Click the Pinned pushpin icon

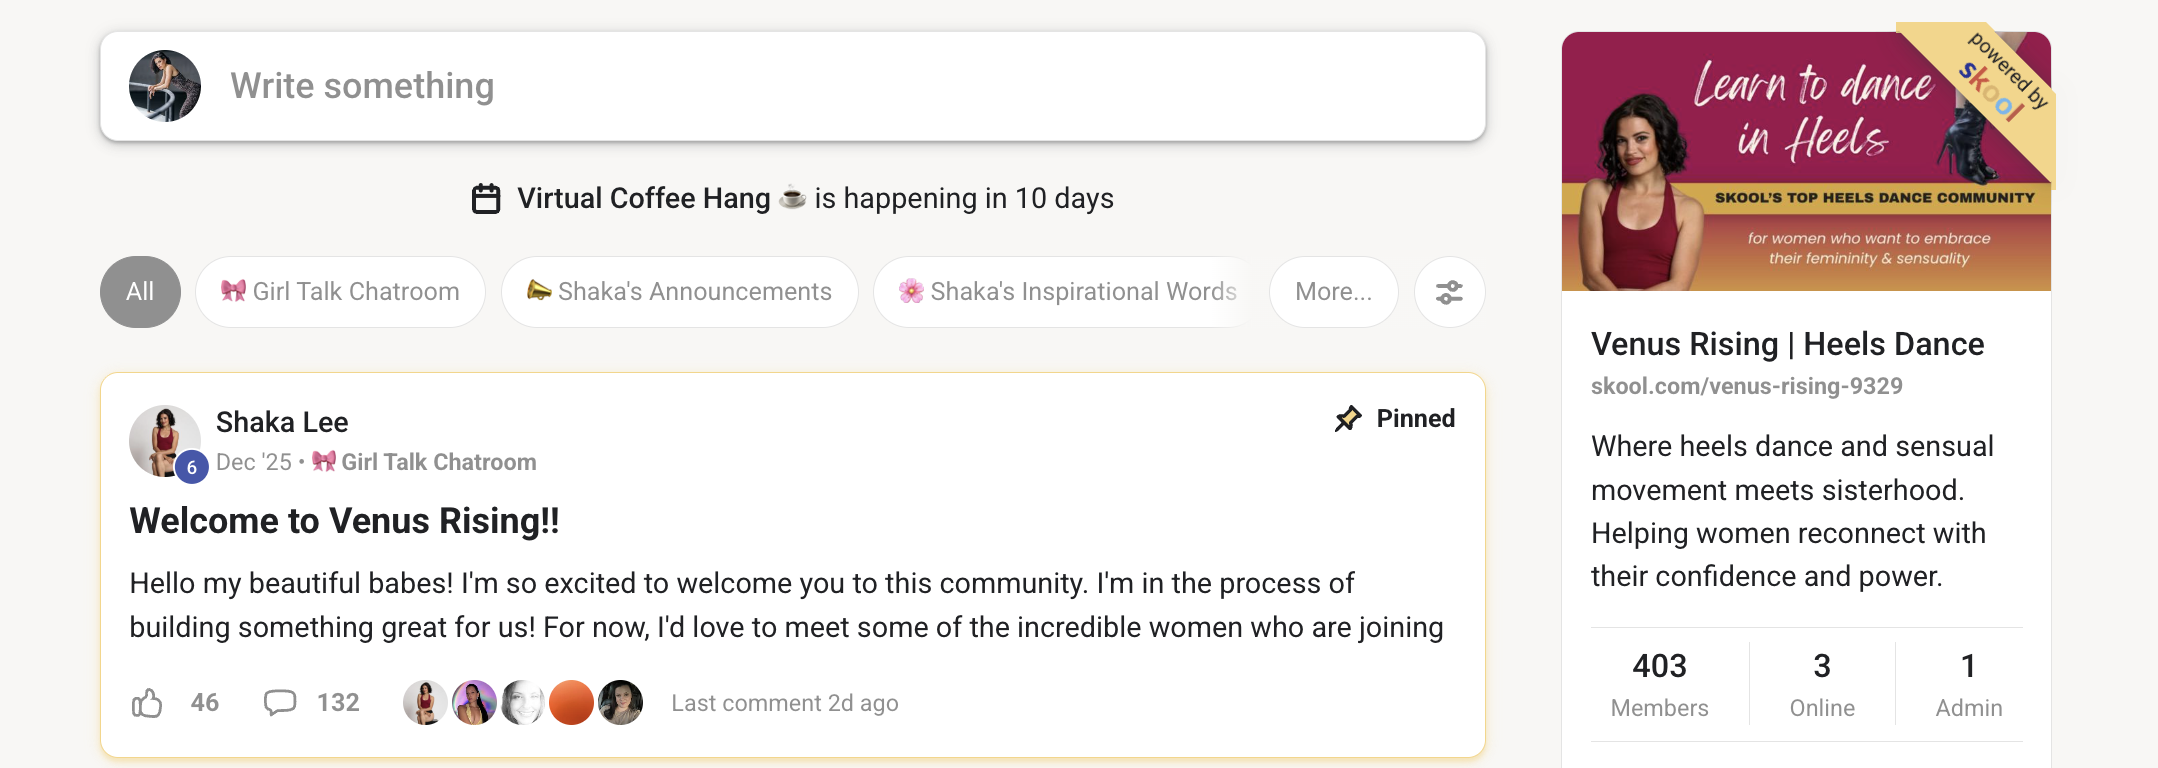pos(1348,419)
